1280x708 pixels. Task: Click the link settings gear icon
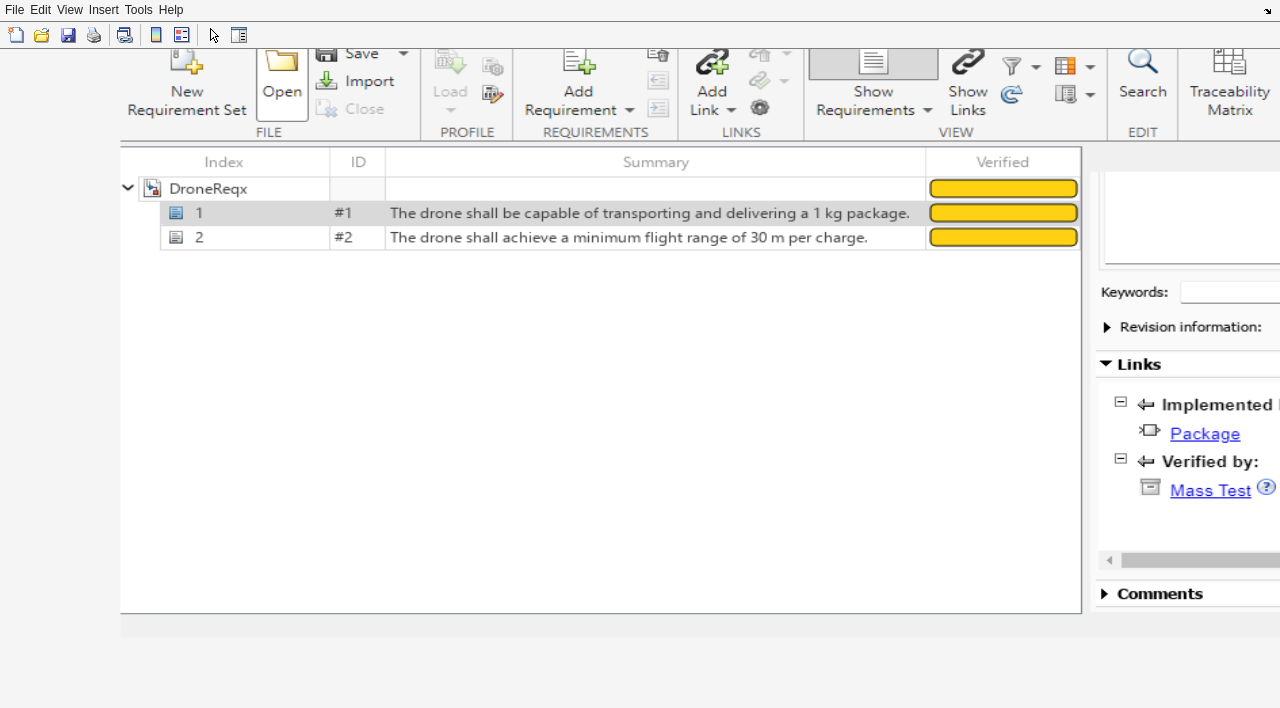coord(760,108)
